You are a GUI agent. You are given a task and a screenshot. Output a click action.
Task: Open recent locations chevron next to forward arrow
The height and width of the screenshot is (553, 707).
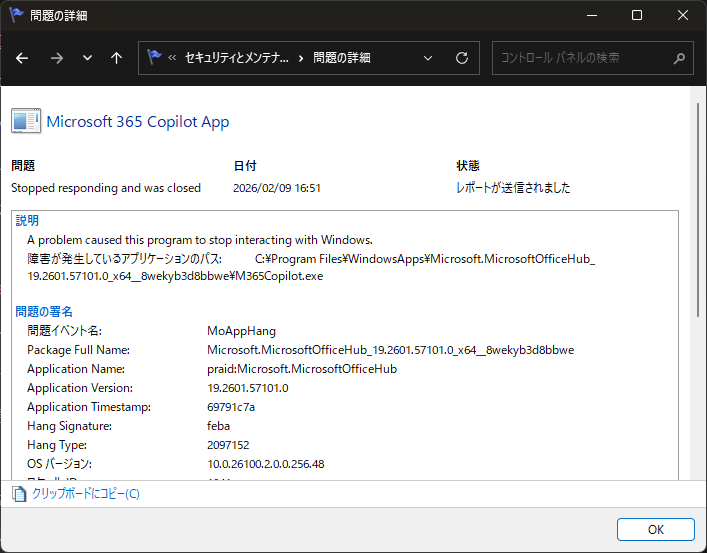point(87,58)
